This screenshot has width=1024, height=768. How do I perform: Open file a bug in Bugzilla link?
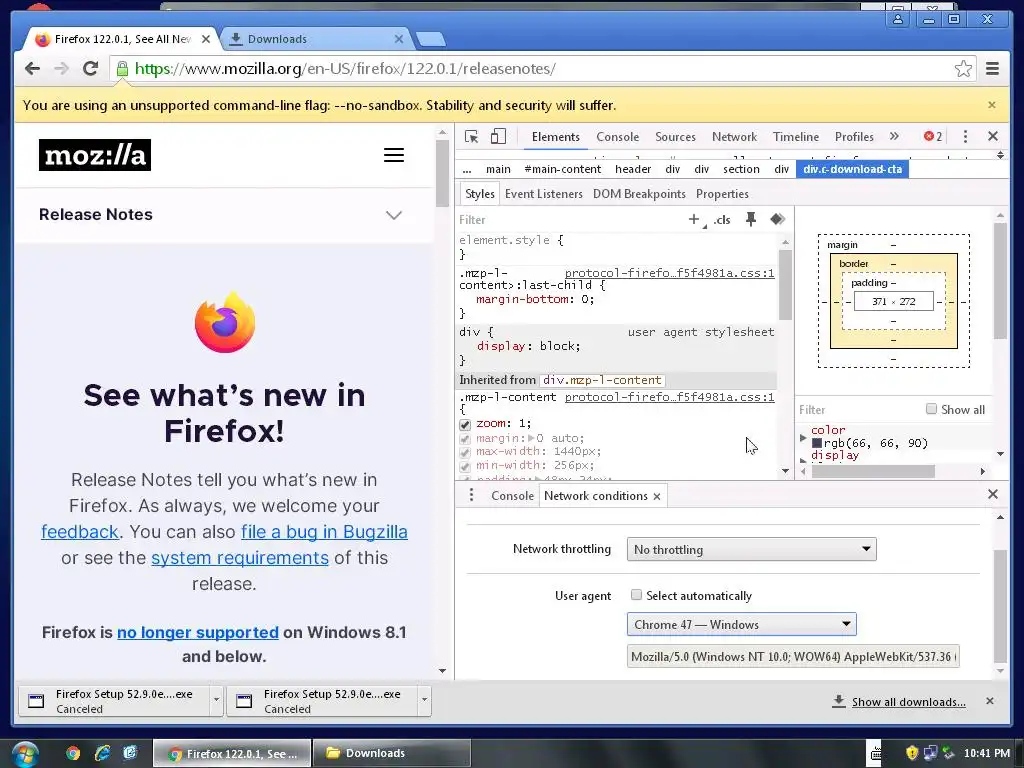(x=324, y=532)
